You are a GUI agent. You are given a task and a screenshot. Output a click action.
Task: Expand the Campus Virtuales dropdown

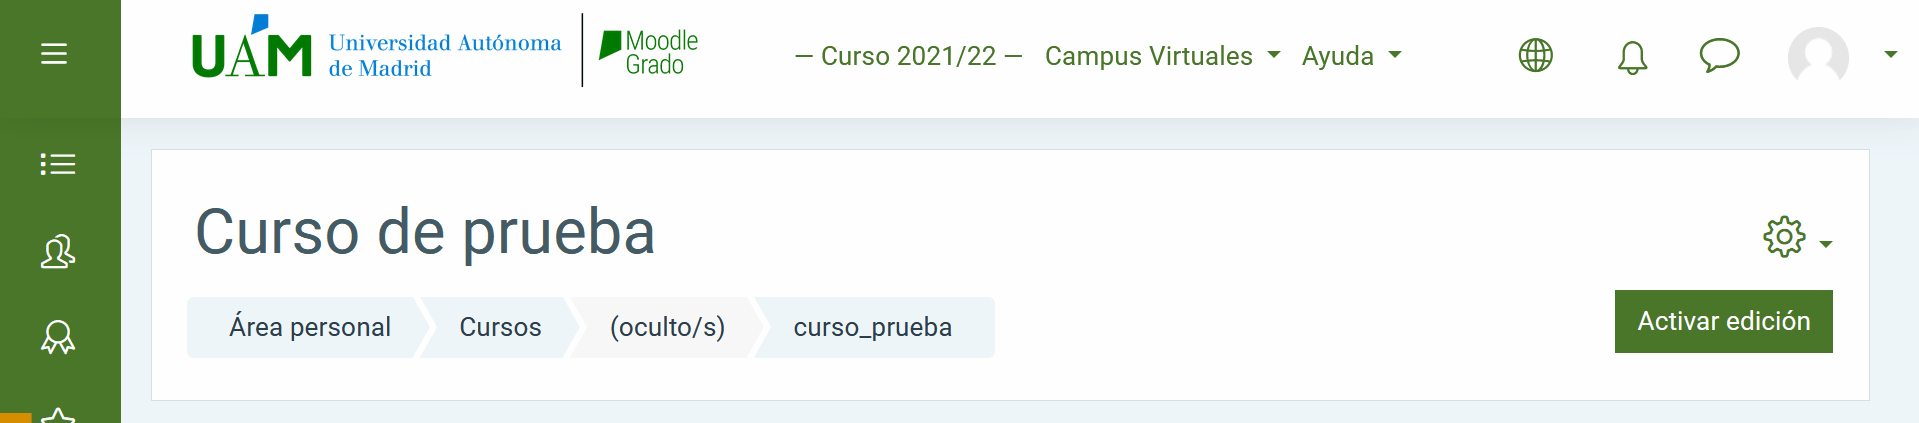coord(1162,56)
